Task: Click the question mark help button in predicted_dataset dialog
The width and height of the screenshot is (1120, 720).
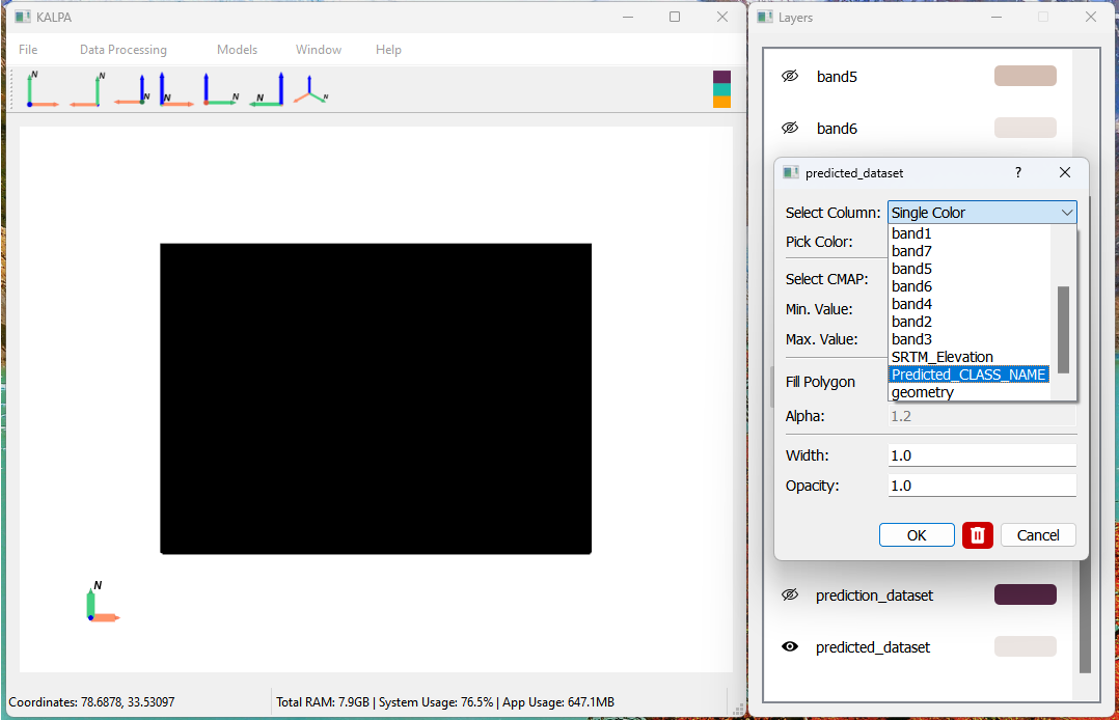Action: 1018,172
